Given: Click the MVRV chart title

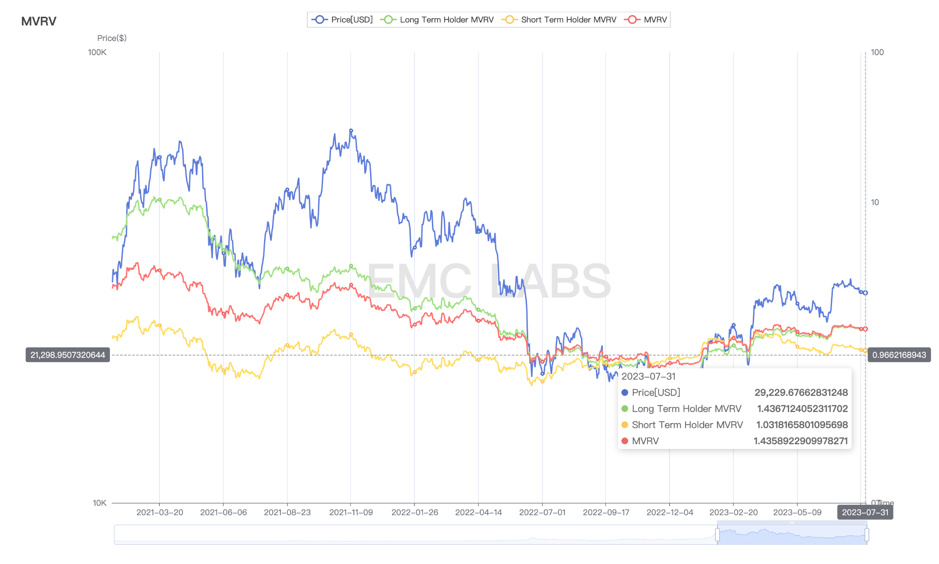Looking at the screenshot, I should click(x=39, y=20).
